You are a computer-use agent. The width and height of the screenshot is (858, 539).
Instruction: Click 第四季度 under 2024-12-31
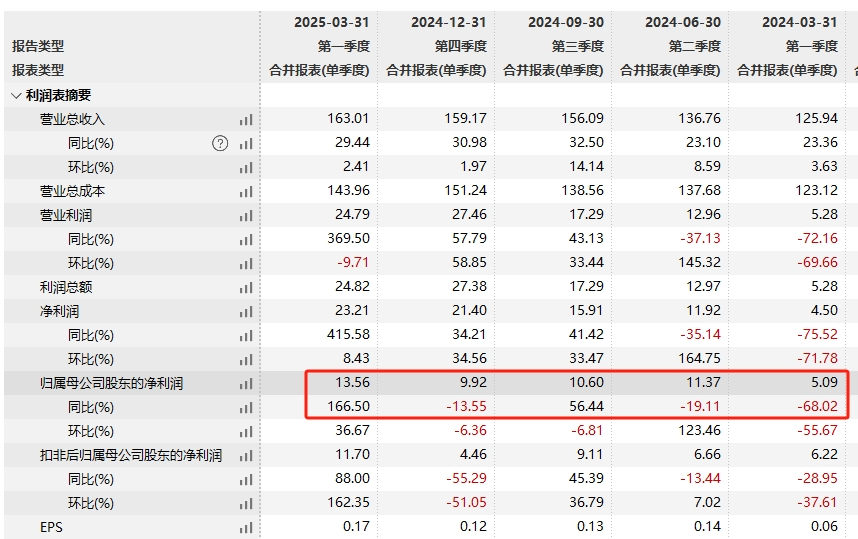[461, 46]
